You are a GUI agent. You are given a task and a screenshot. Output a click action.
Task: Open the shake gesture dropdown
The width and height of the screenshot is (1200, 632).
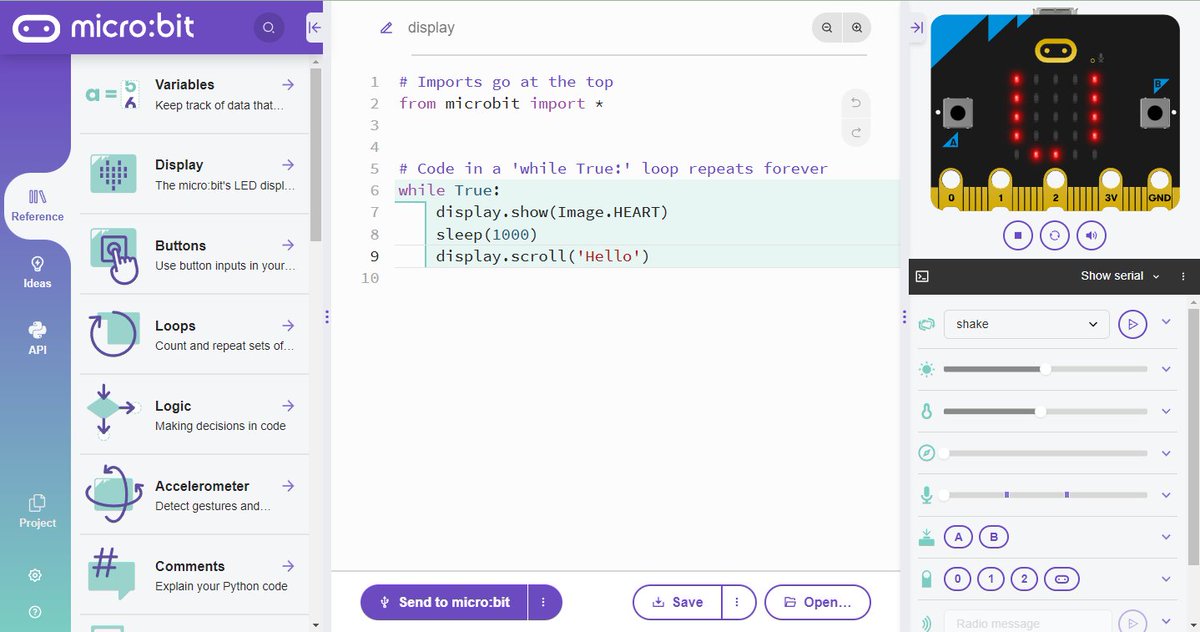coord(1027,324)
